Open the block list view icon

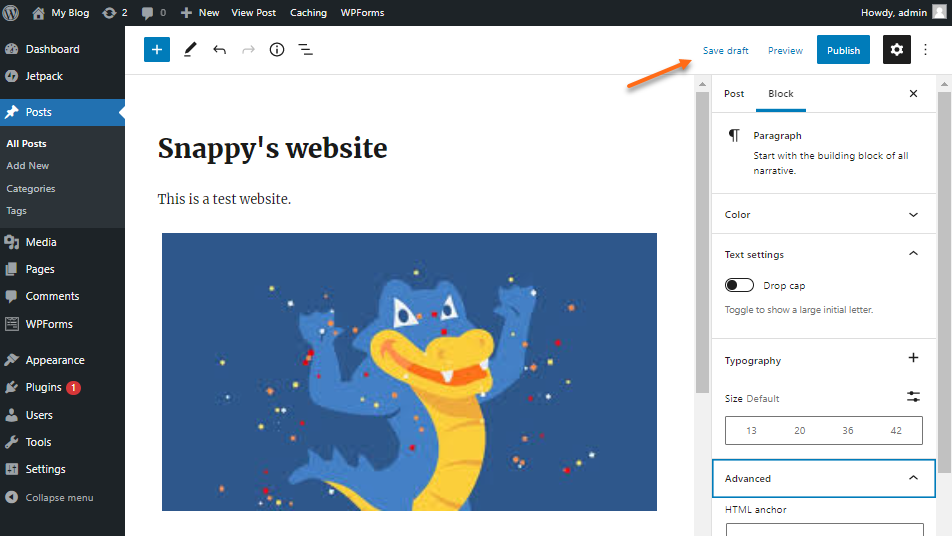(x=306, y=50)
